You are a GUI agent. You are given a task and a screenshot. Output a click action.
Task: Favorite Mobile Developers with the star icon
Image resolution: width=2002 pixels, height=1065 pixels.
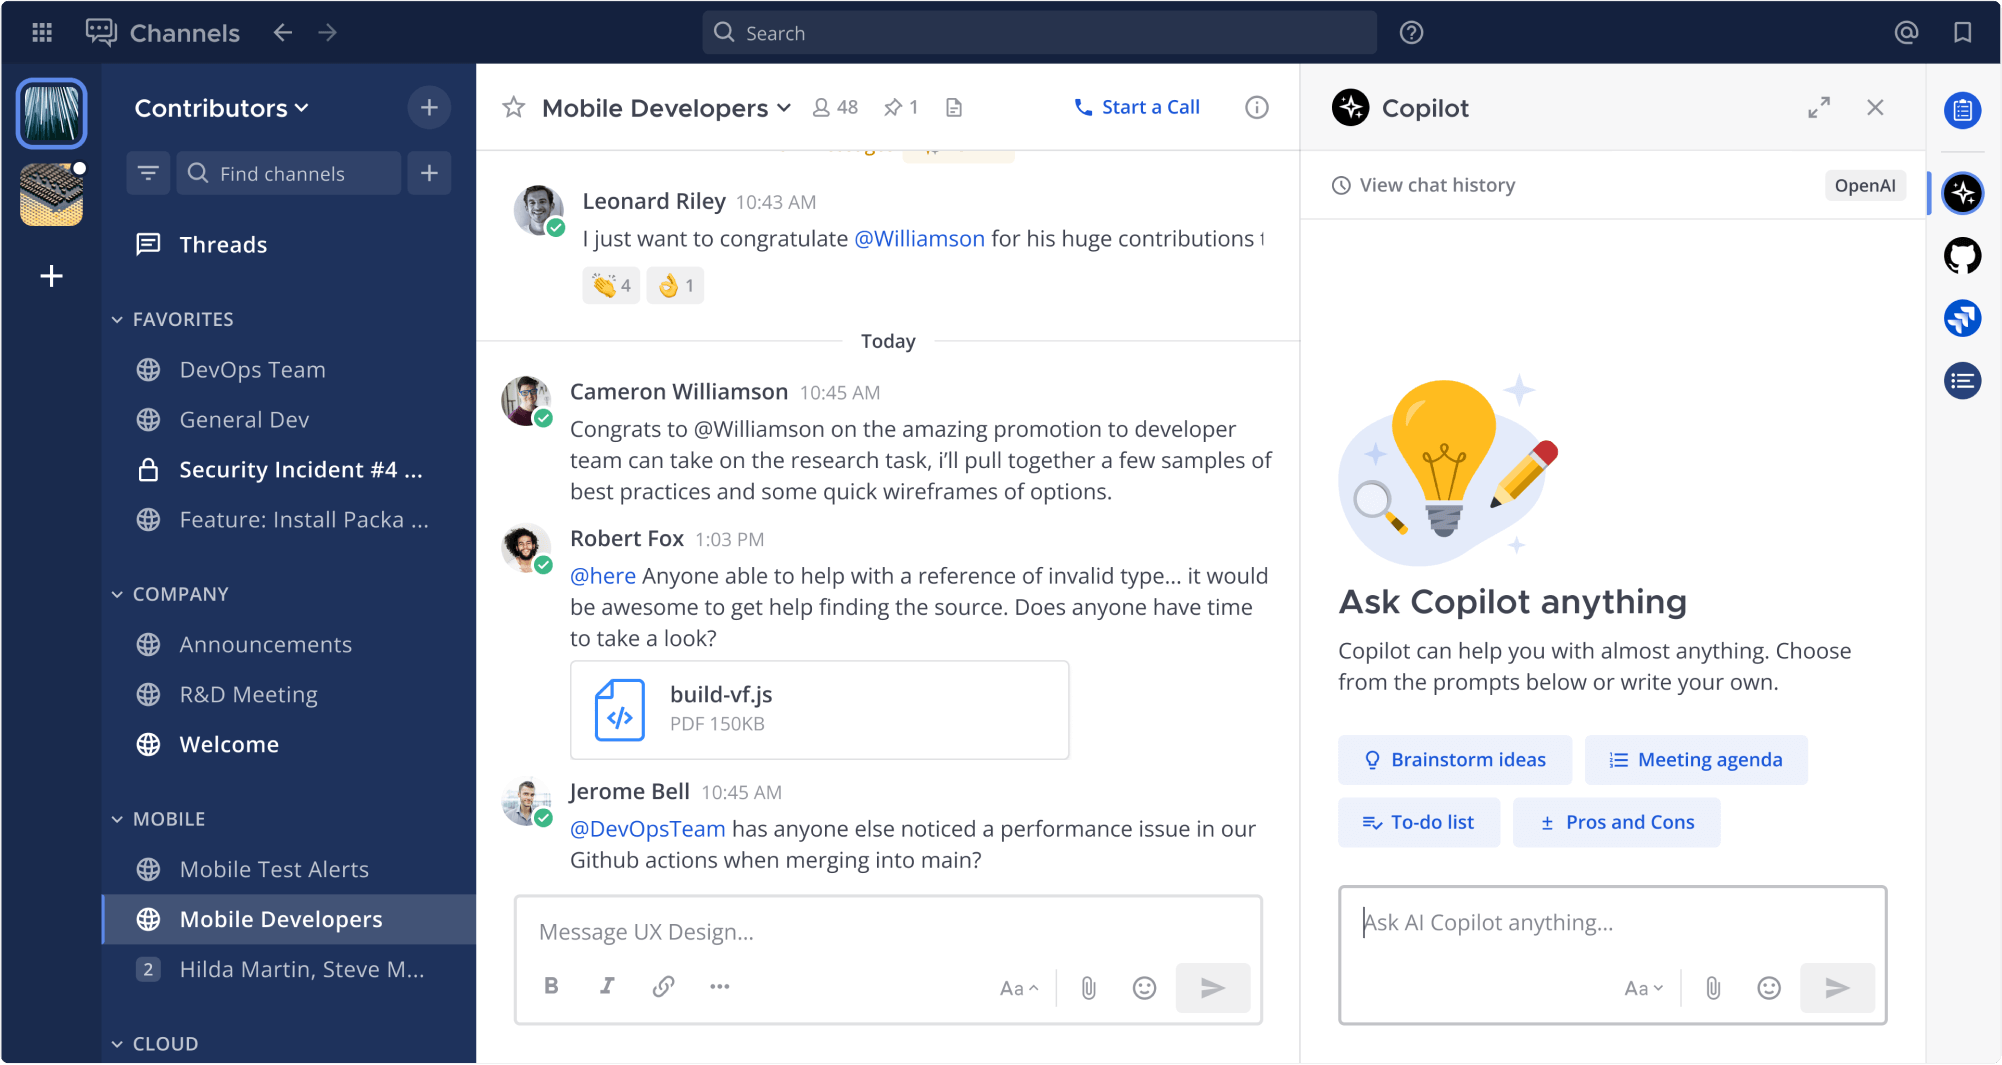[x=514, y=107]
